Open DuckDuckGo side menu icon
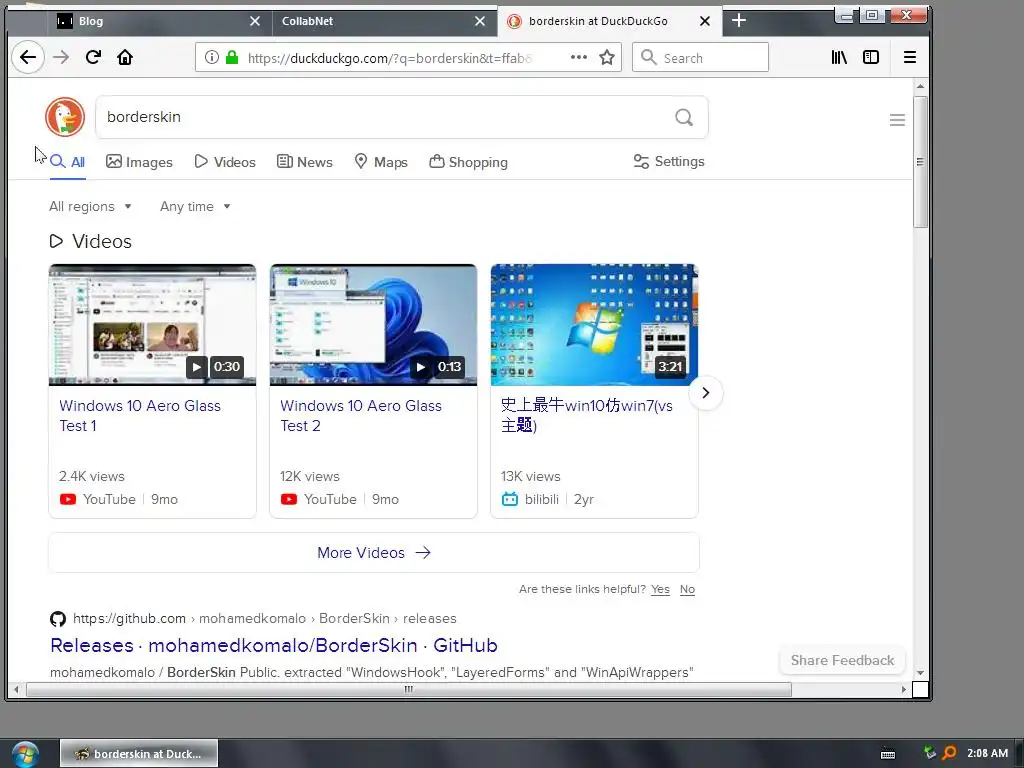This screenshot has height=768, width=1024. [x=897, y=120]
